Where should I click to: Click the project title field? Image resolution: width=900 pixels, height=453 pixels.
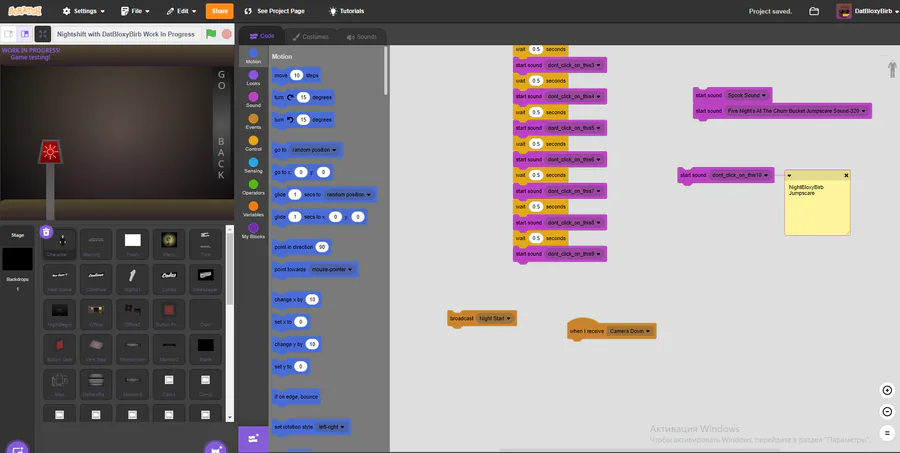(126, 34)
